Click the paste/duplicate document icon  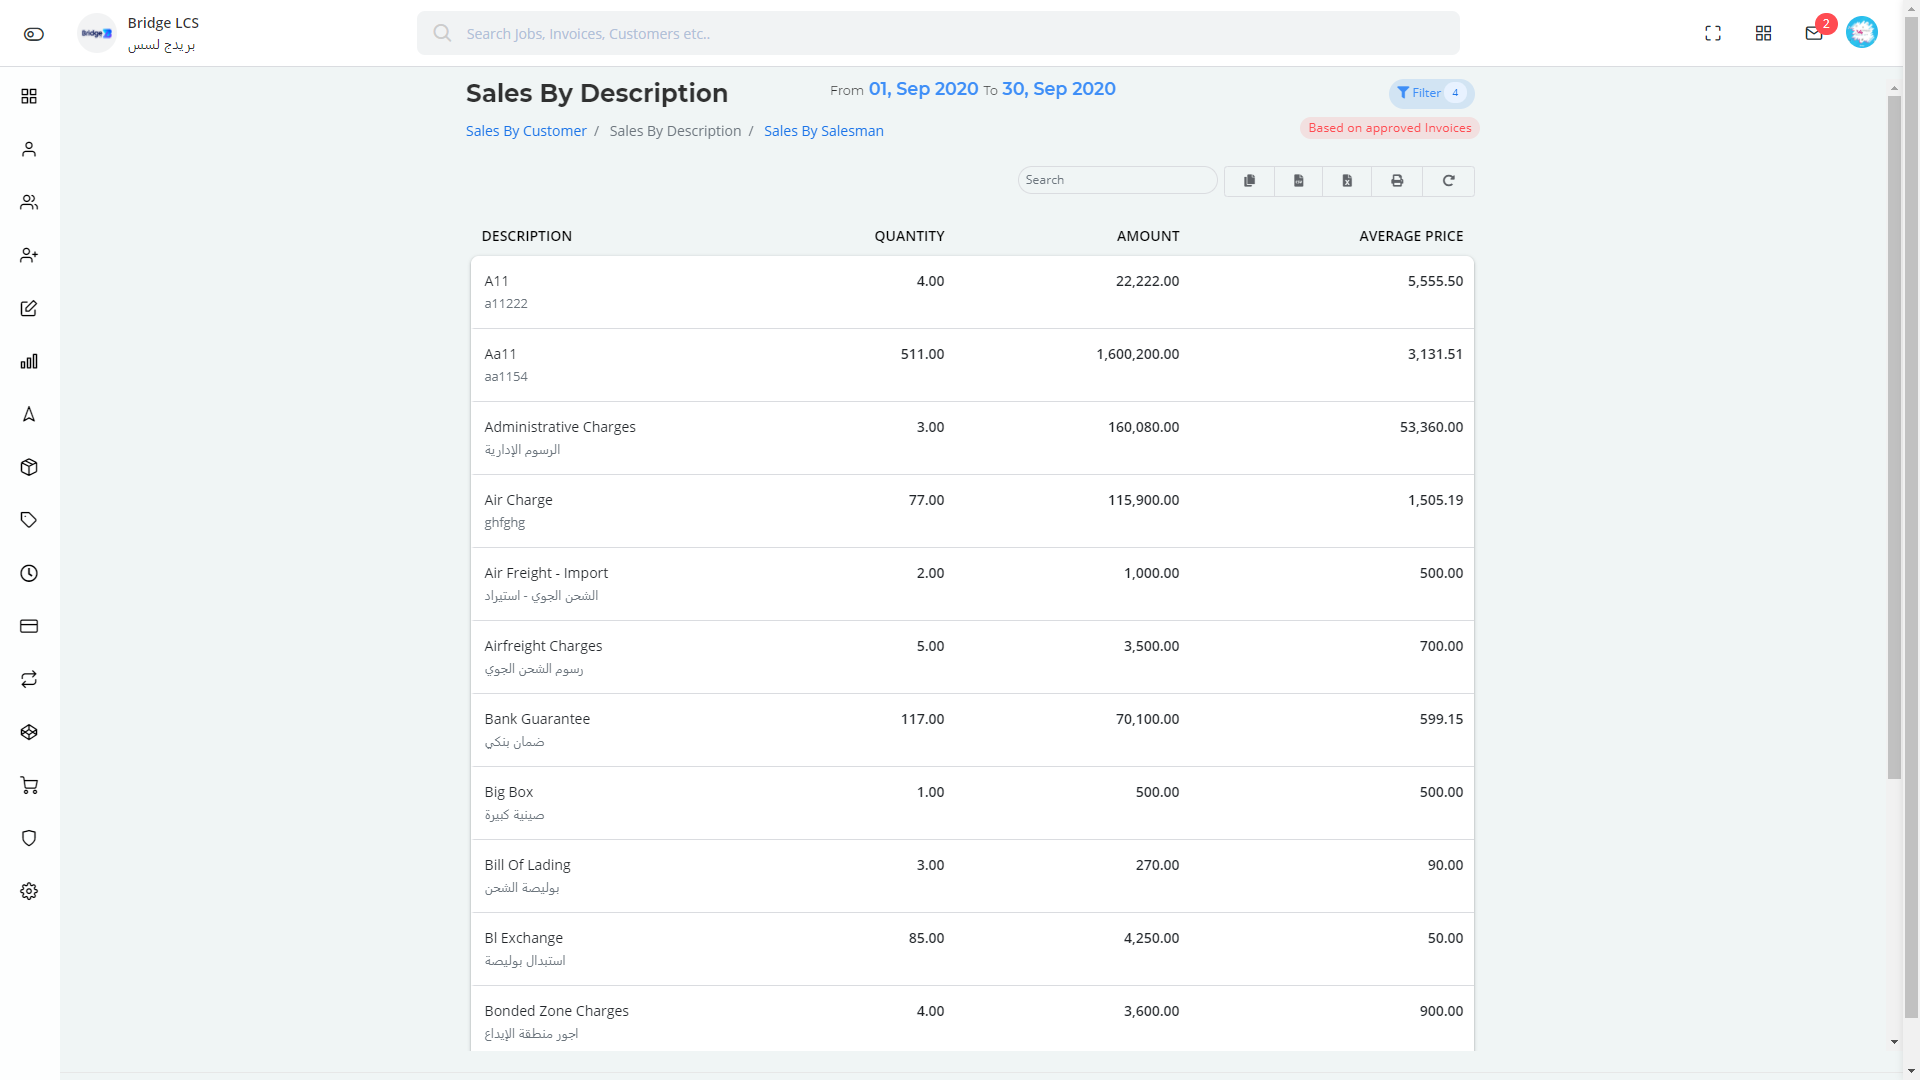pos(1247,181)
